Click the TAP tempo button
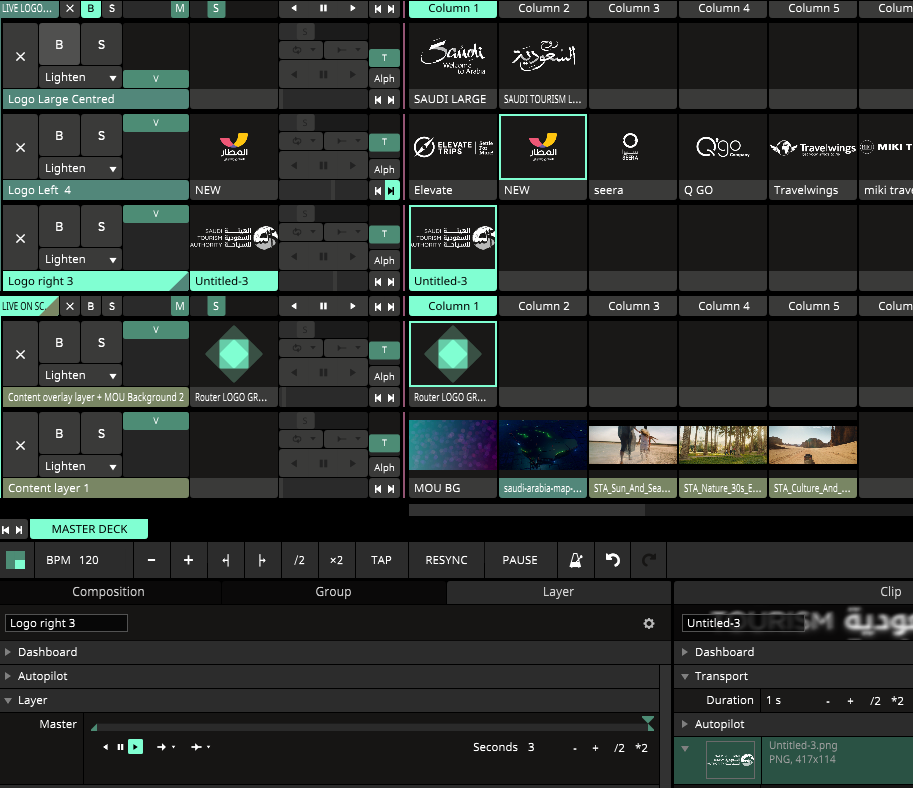The height and width of the screenshot is (788, 913). pyautogui.click(x=381, y=560)
